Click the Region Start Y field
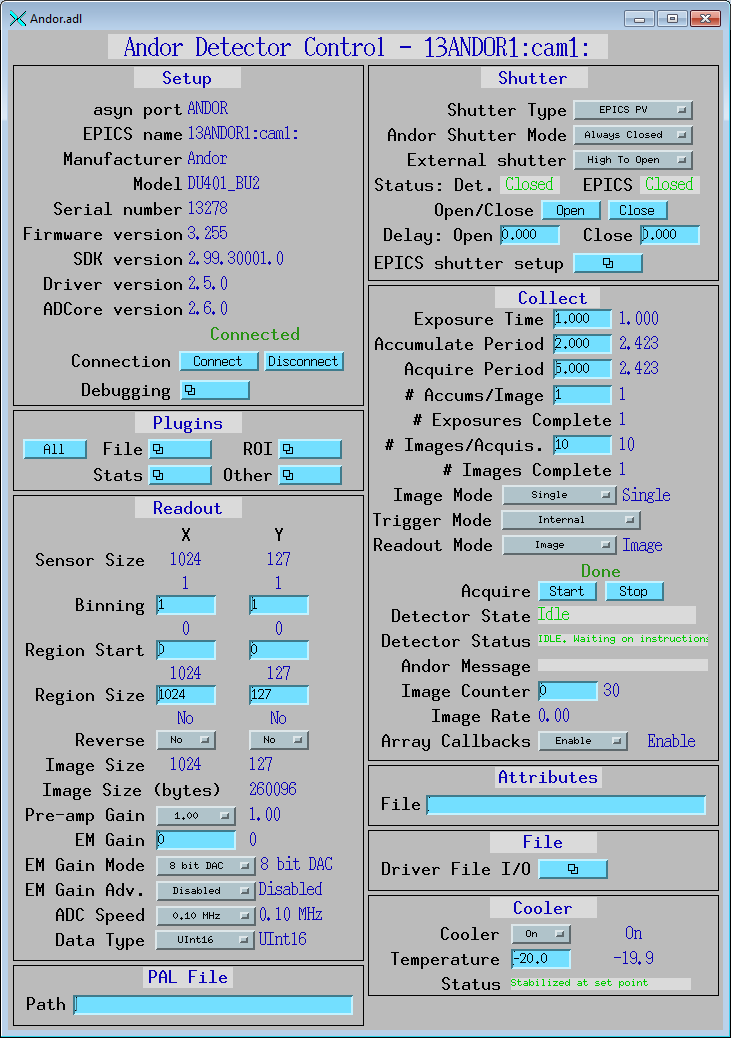This screenshot has width=731, height=1038. (279, 650)
